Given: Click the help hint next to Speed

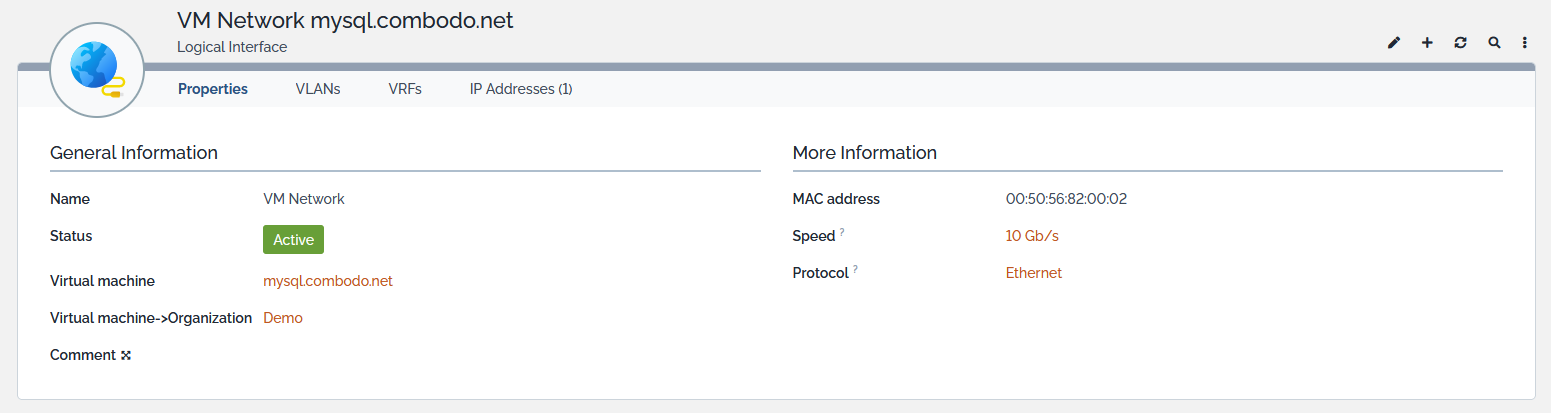Looking at the screenshot, I should 842,232.
